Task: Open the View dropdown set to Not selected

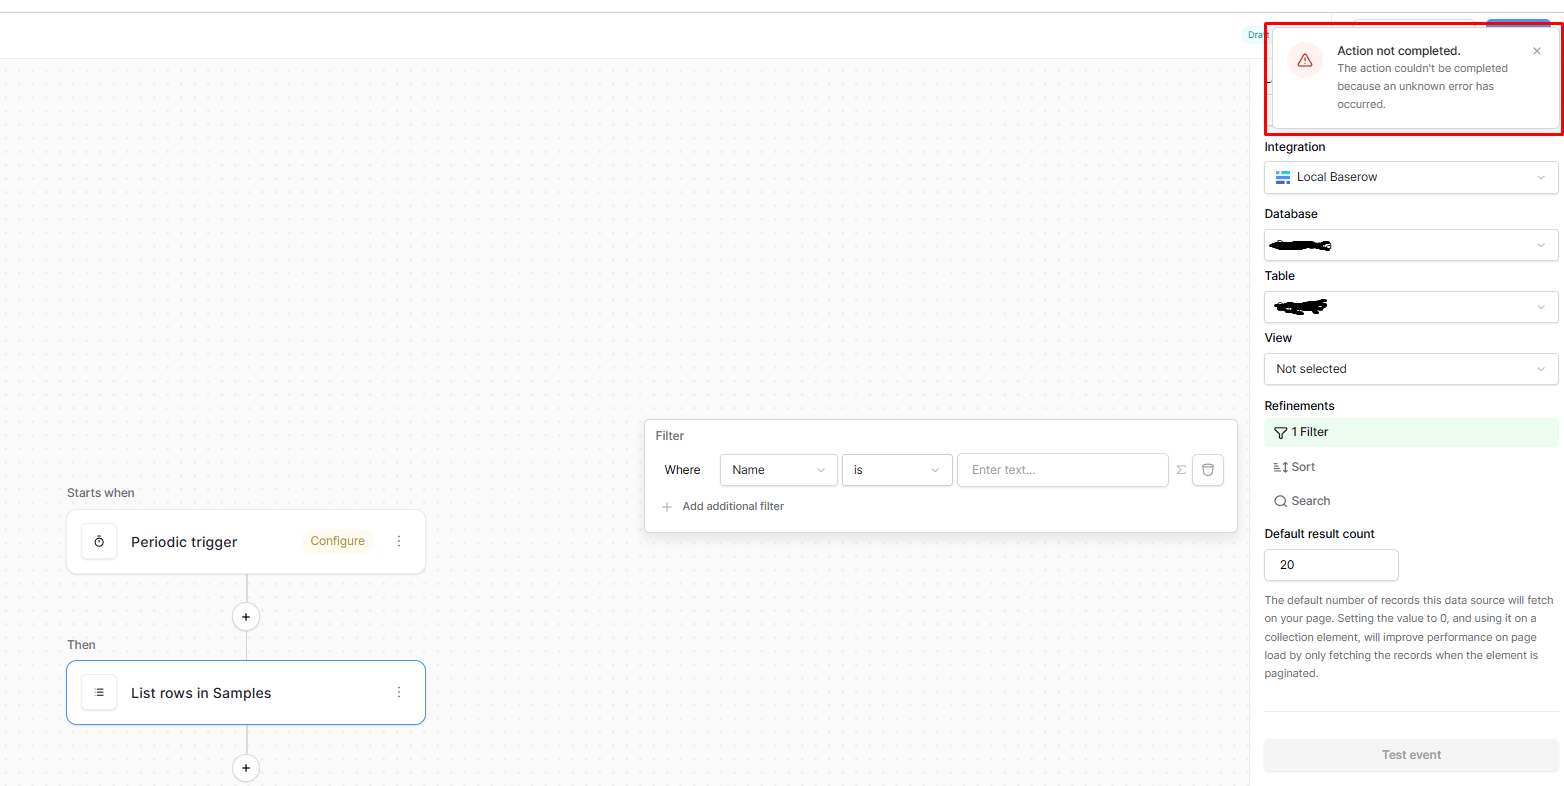Action: point(1410,369)
